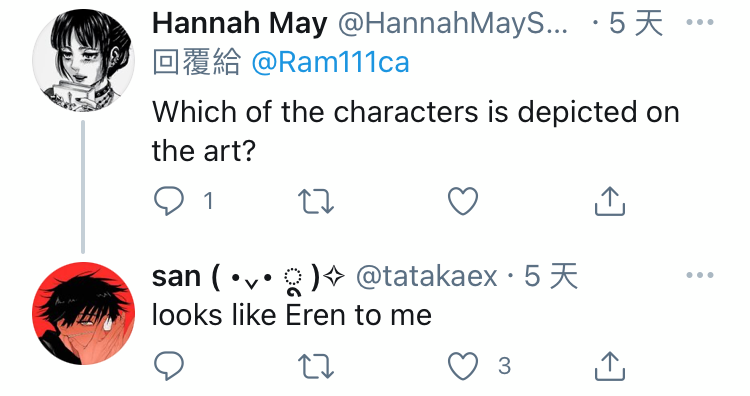Open the @tatakaex handle
This screenshot has height=396, width=750.
coord(427,276)
